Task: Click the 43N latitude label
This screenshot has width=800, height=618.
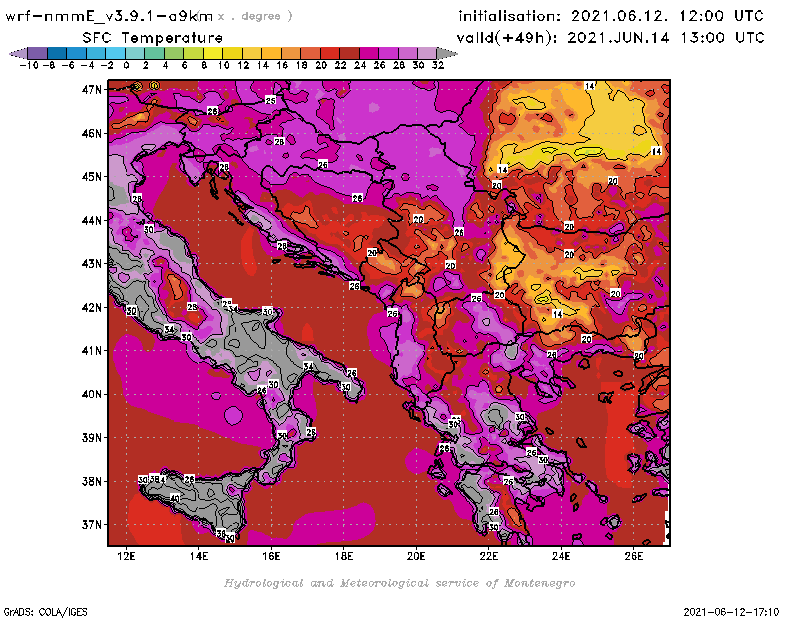Action: (x=92, y=264)
